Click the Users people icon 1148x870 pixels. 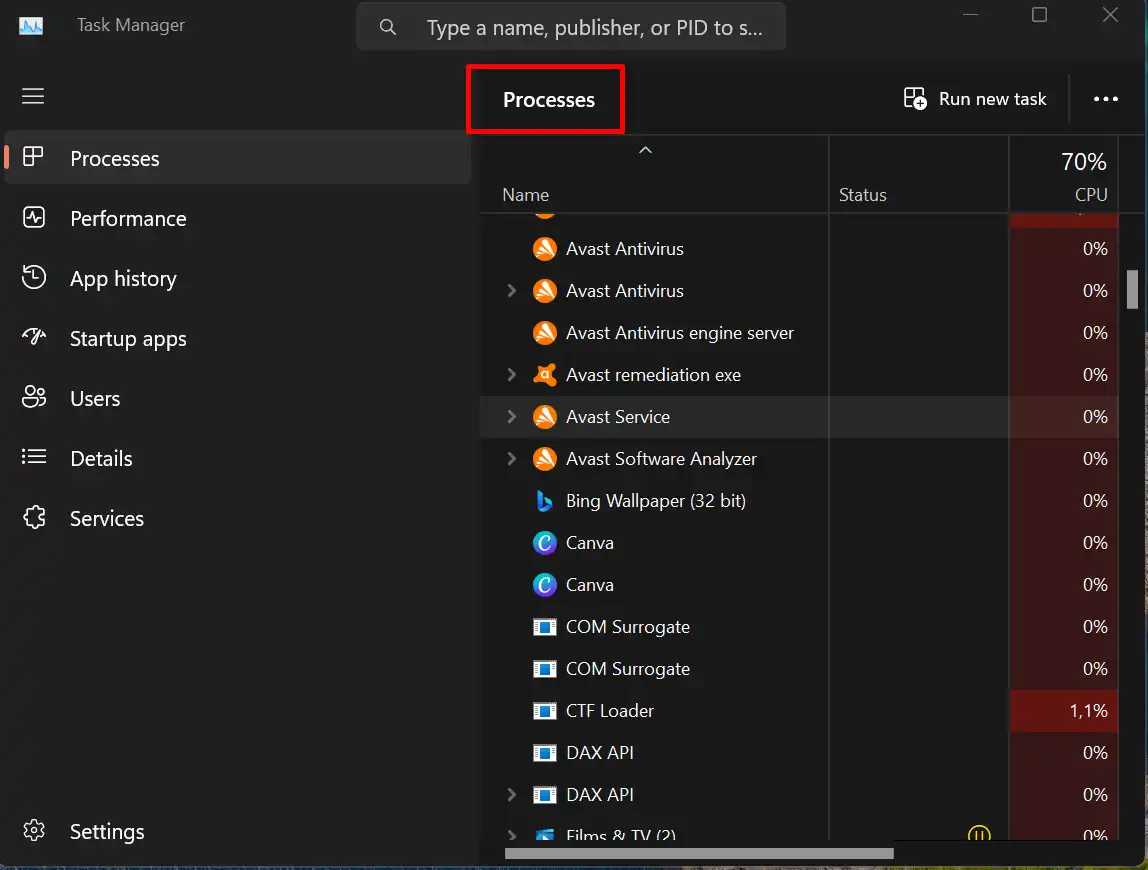click(34, 397)
